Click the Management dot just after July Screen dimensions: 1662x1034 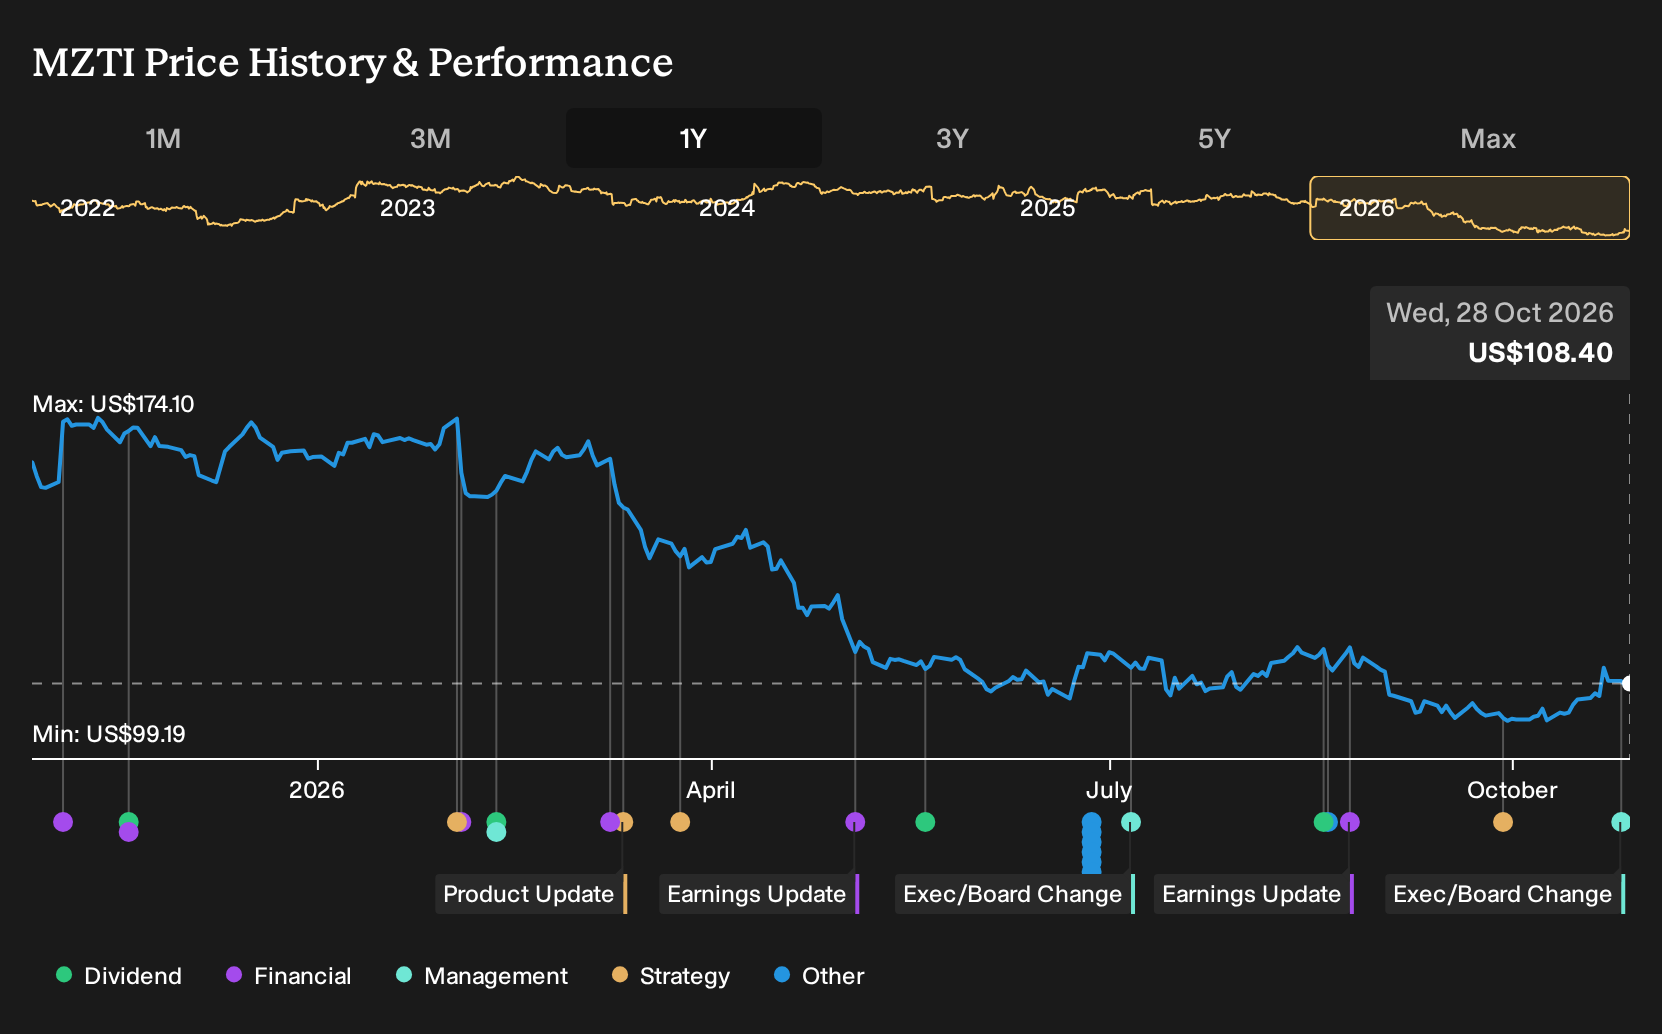click(1131, 822)
